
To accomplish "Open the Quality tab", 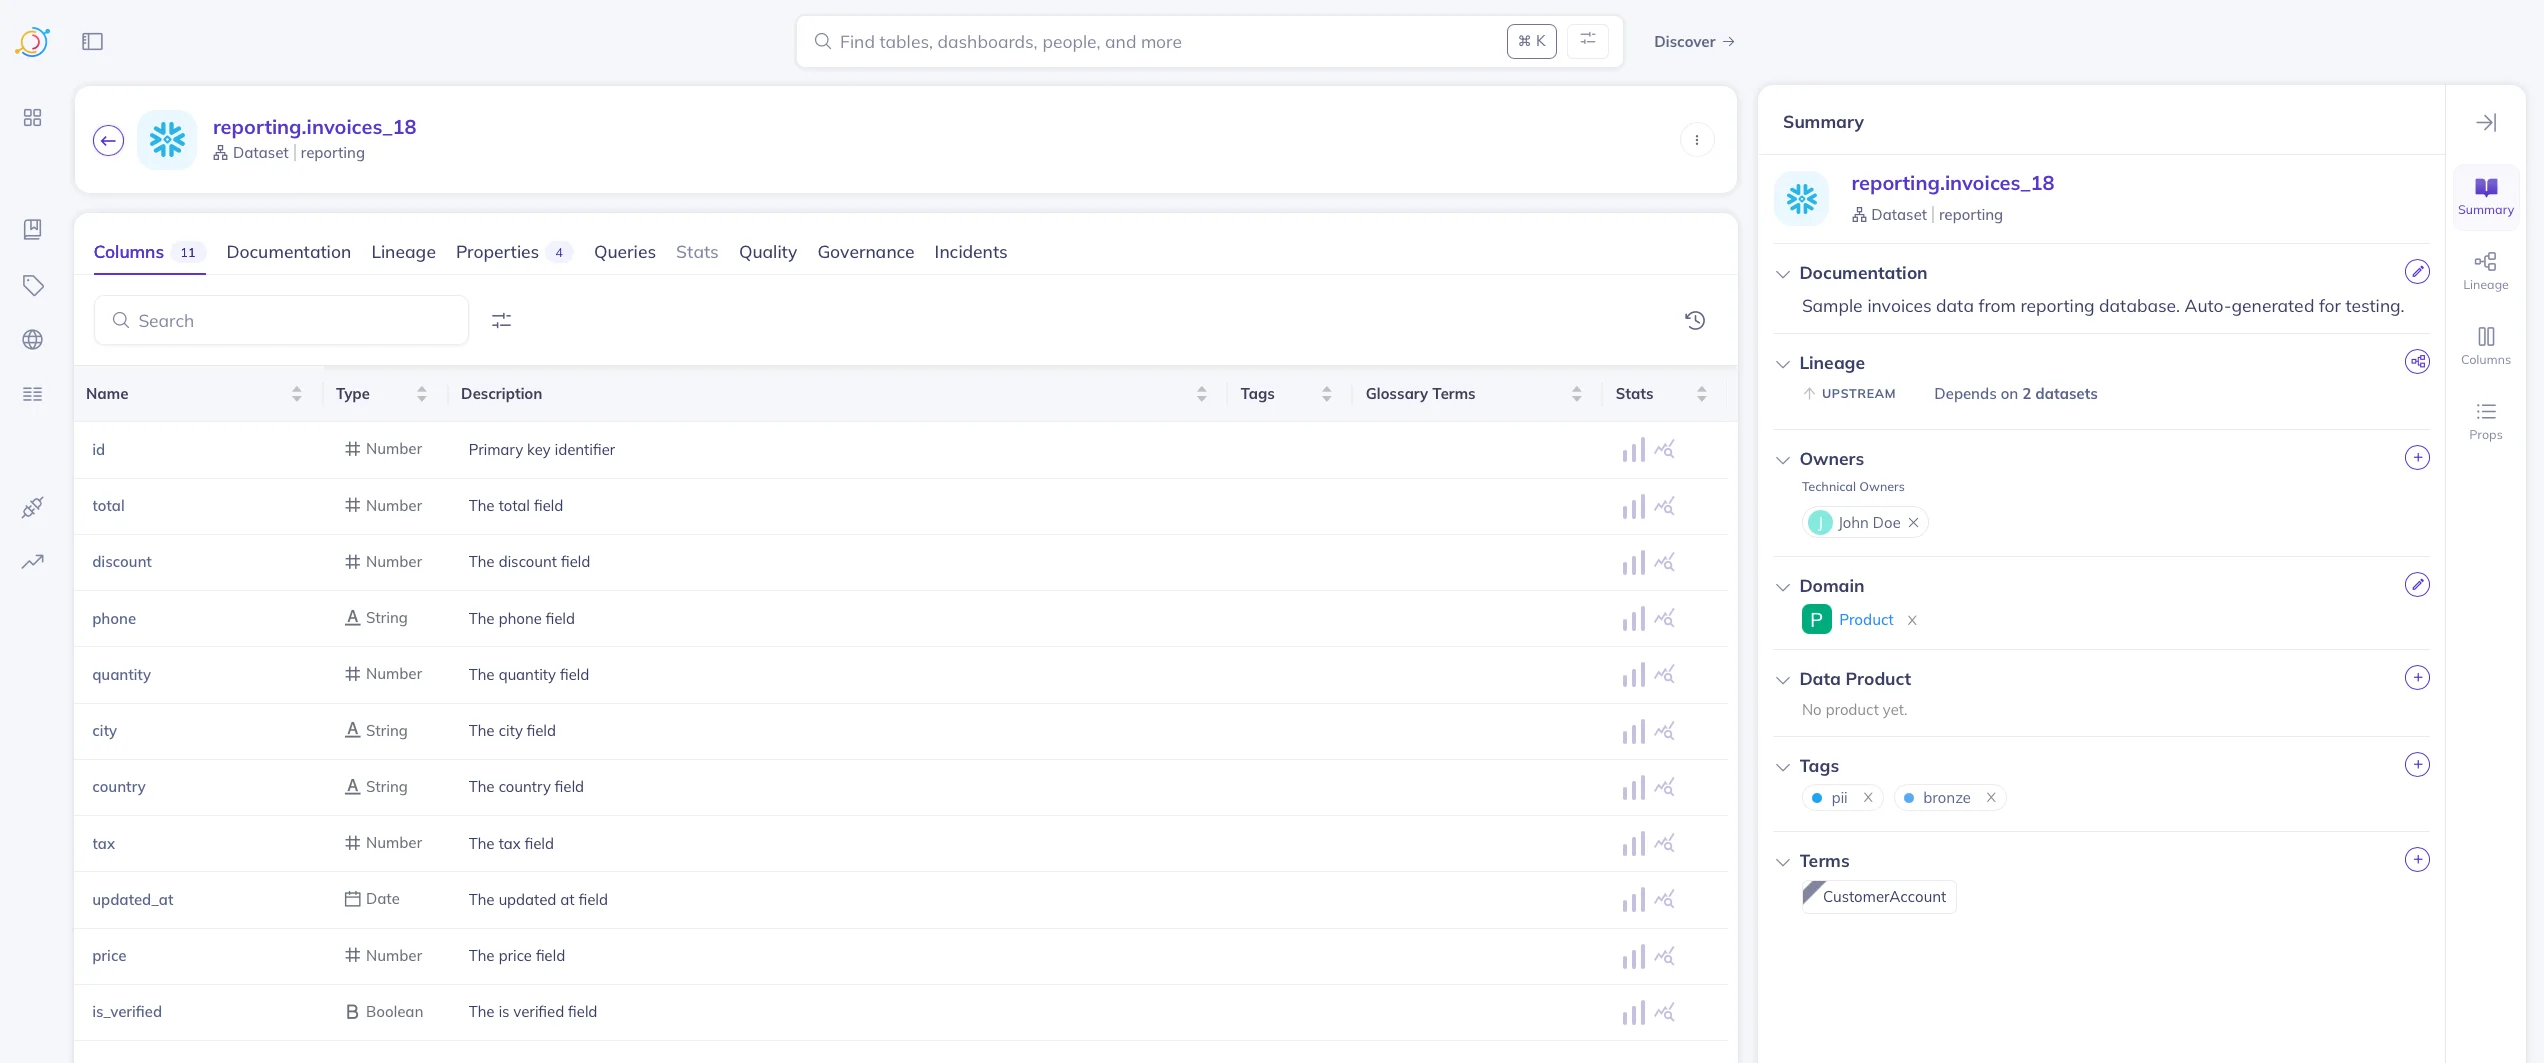I will pyautogui.click(x=767, y=252).
